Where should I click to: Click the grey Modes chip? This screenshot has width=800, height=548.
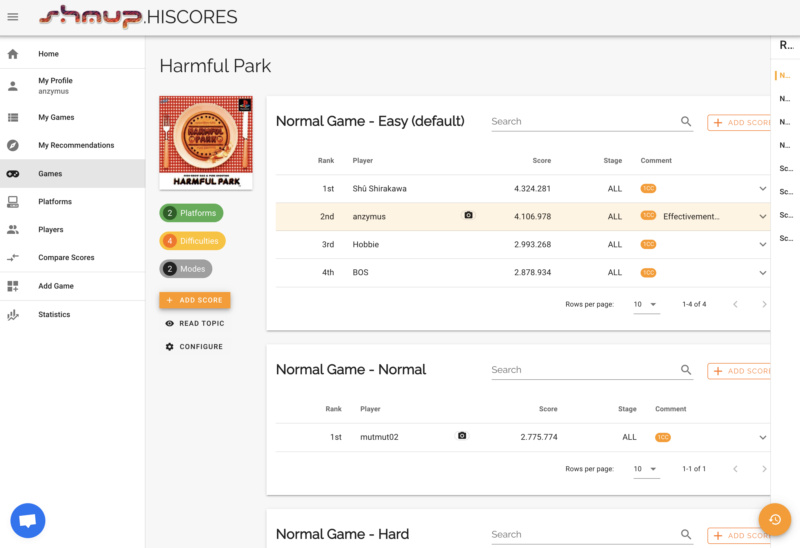[x=186, y=269]
